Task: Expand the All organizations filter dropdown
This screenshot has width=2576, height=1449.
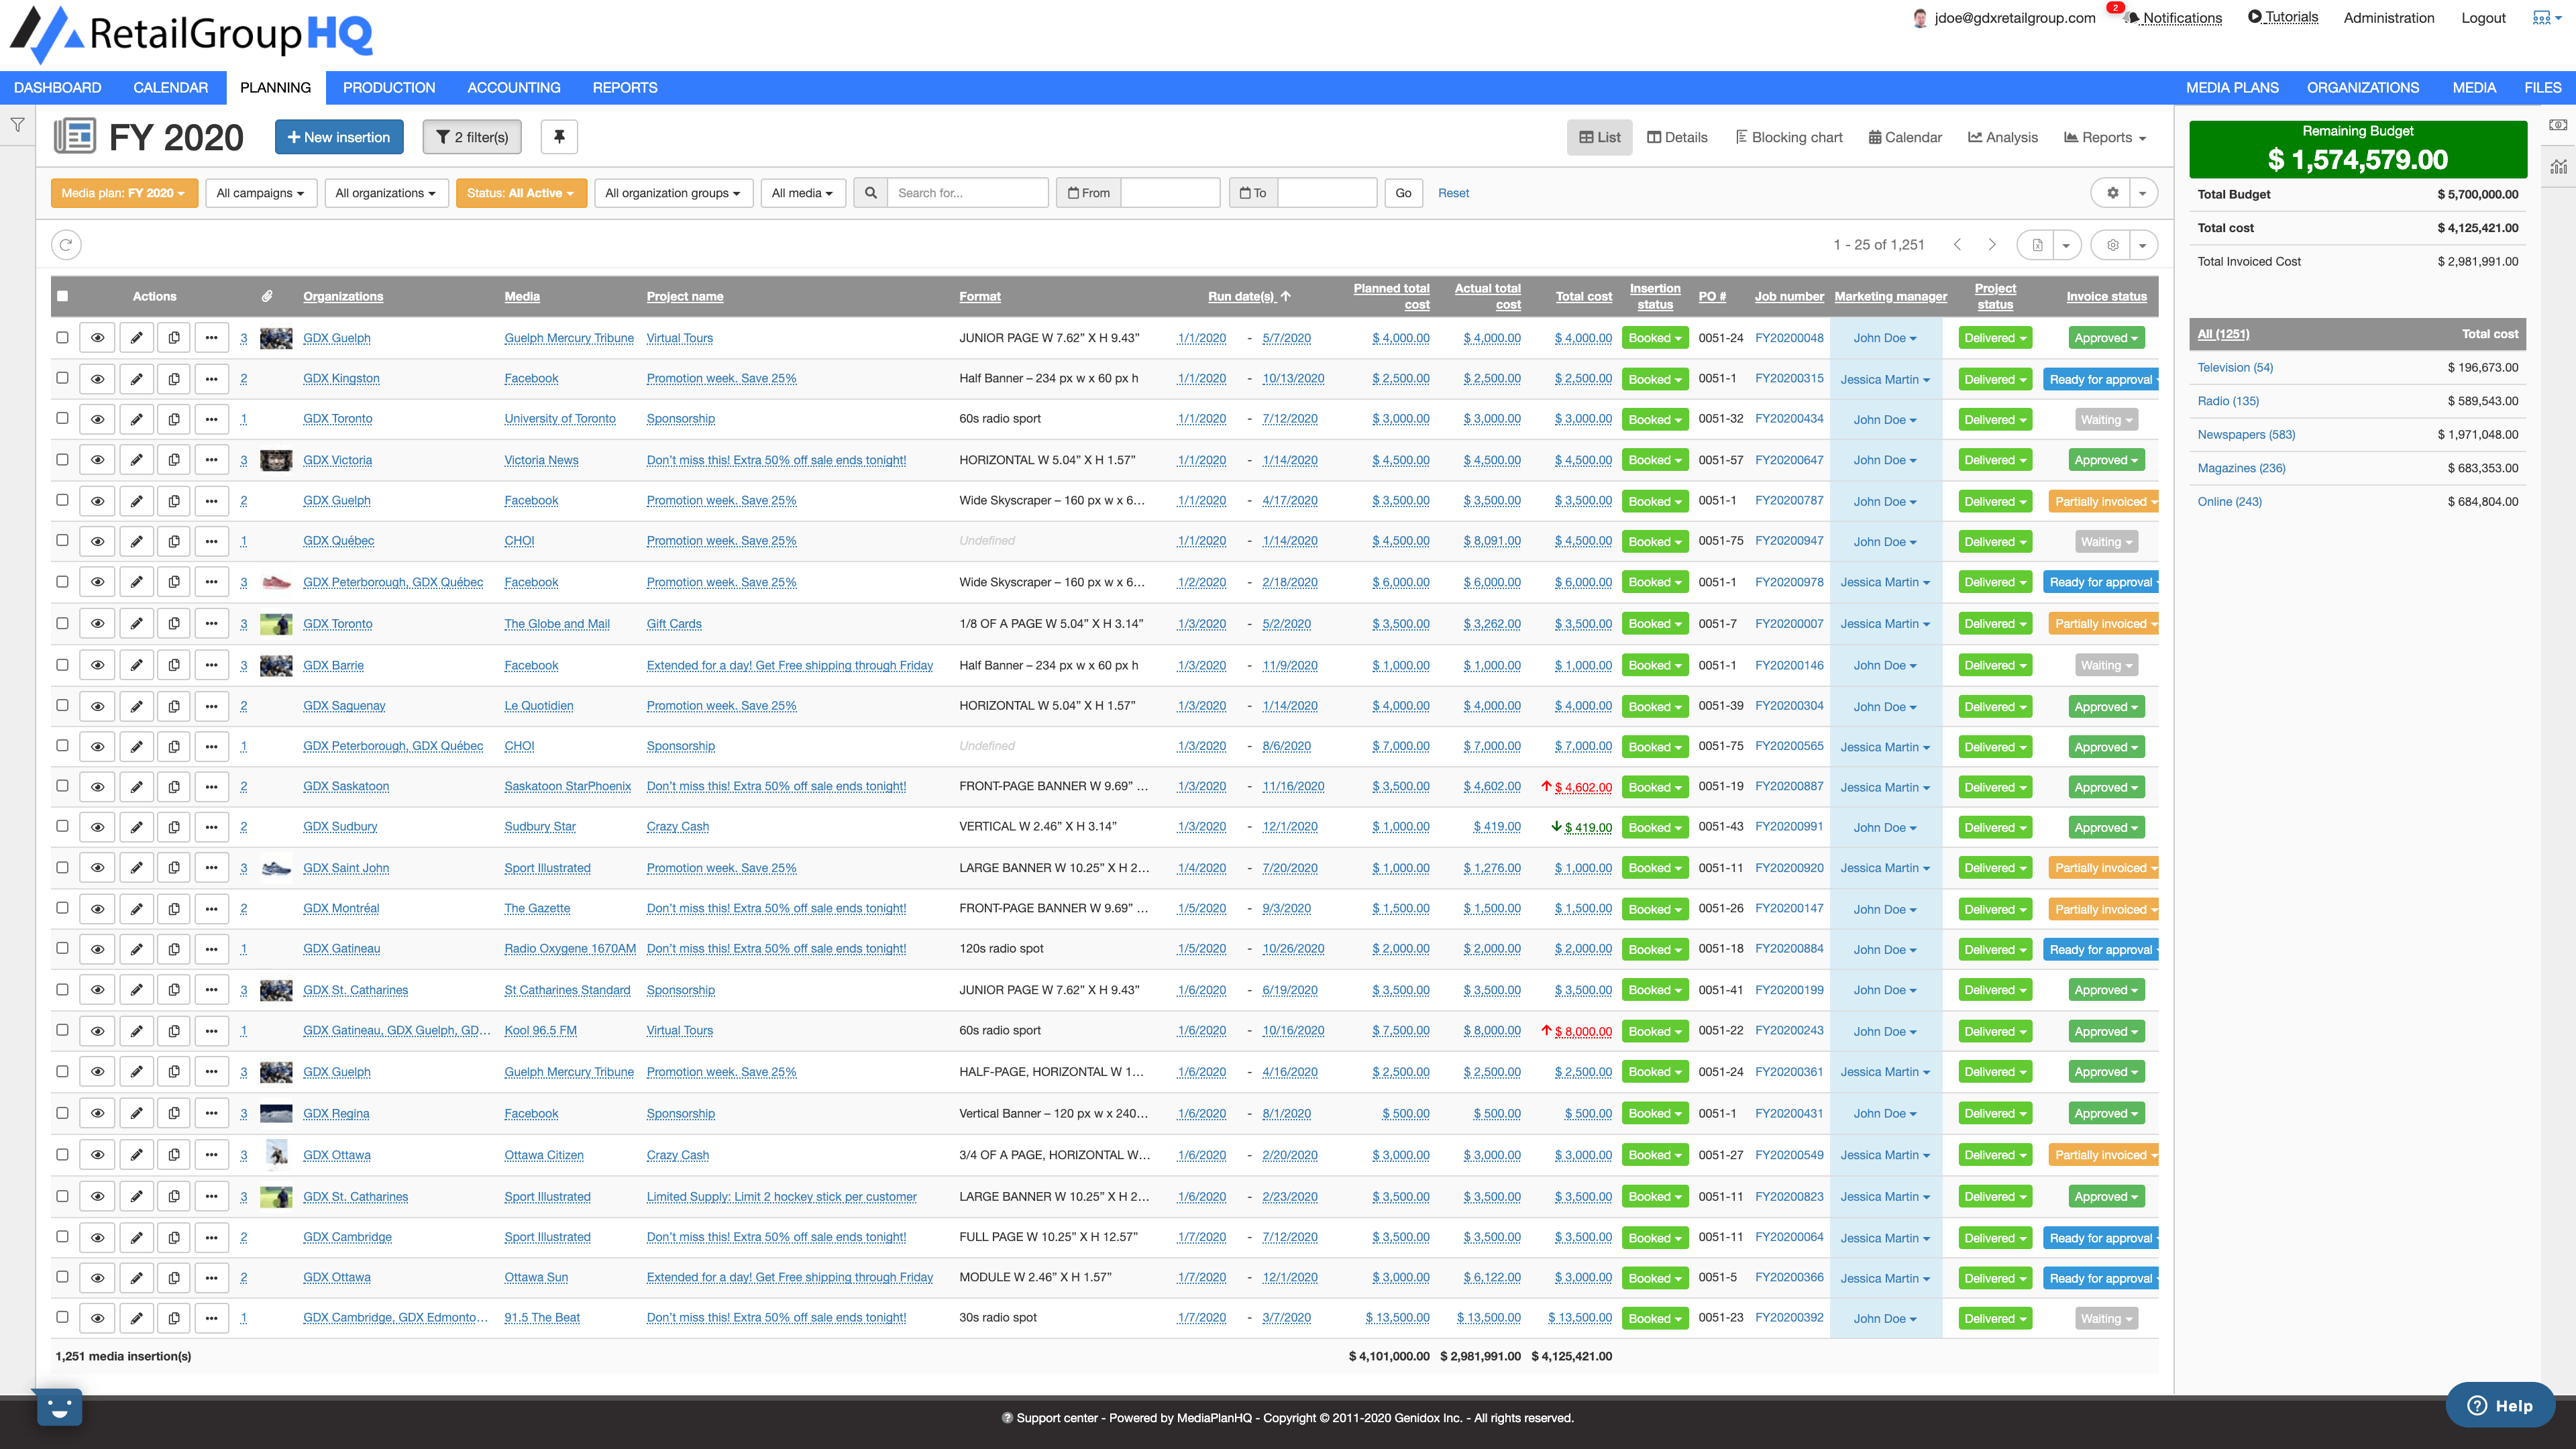Action: [x=387, y=193]
